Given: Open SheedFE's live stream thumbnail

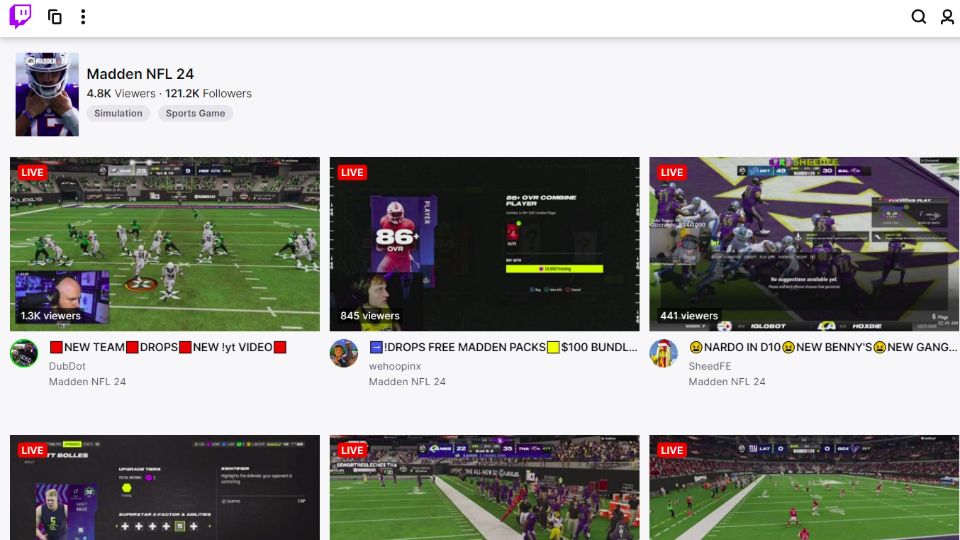Looking at the screenshot, I should pos(804,244).
